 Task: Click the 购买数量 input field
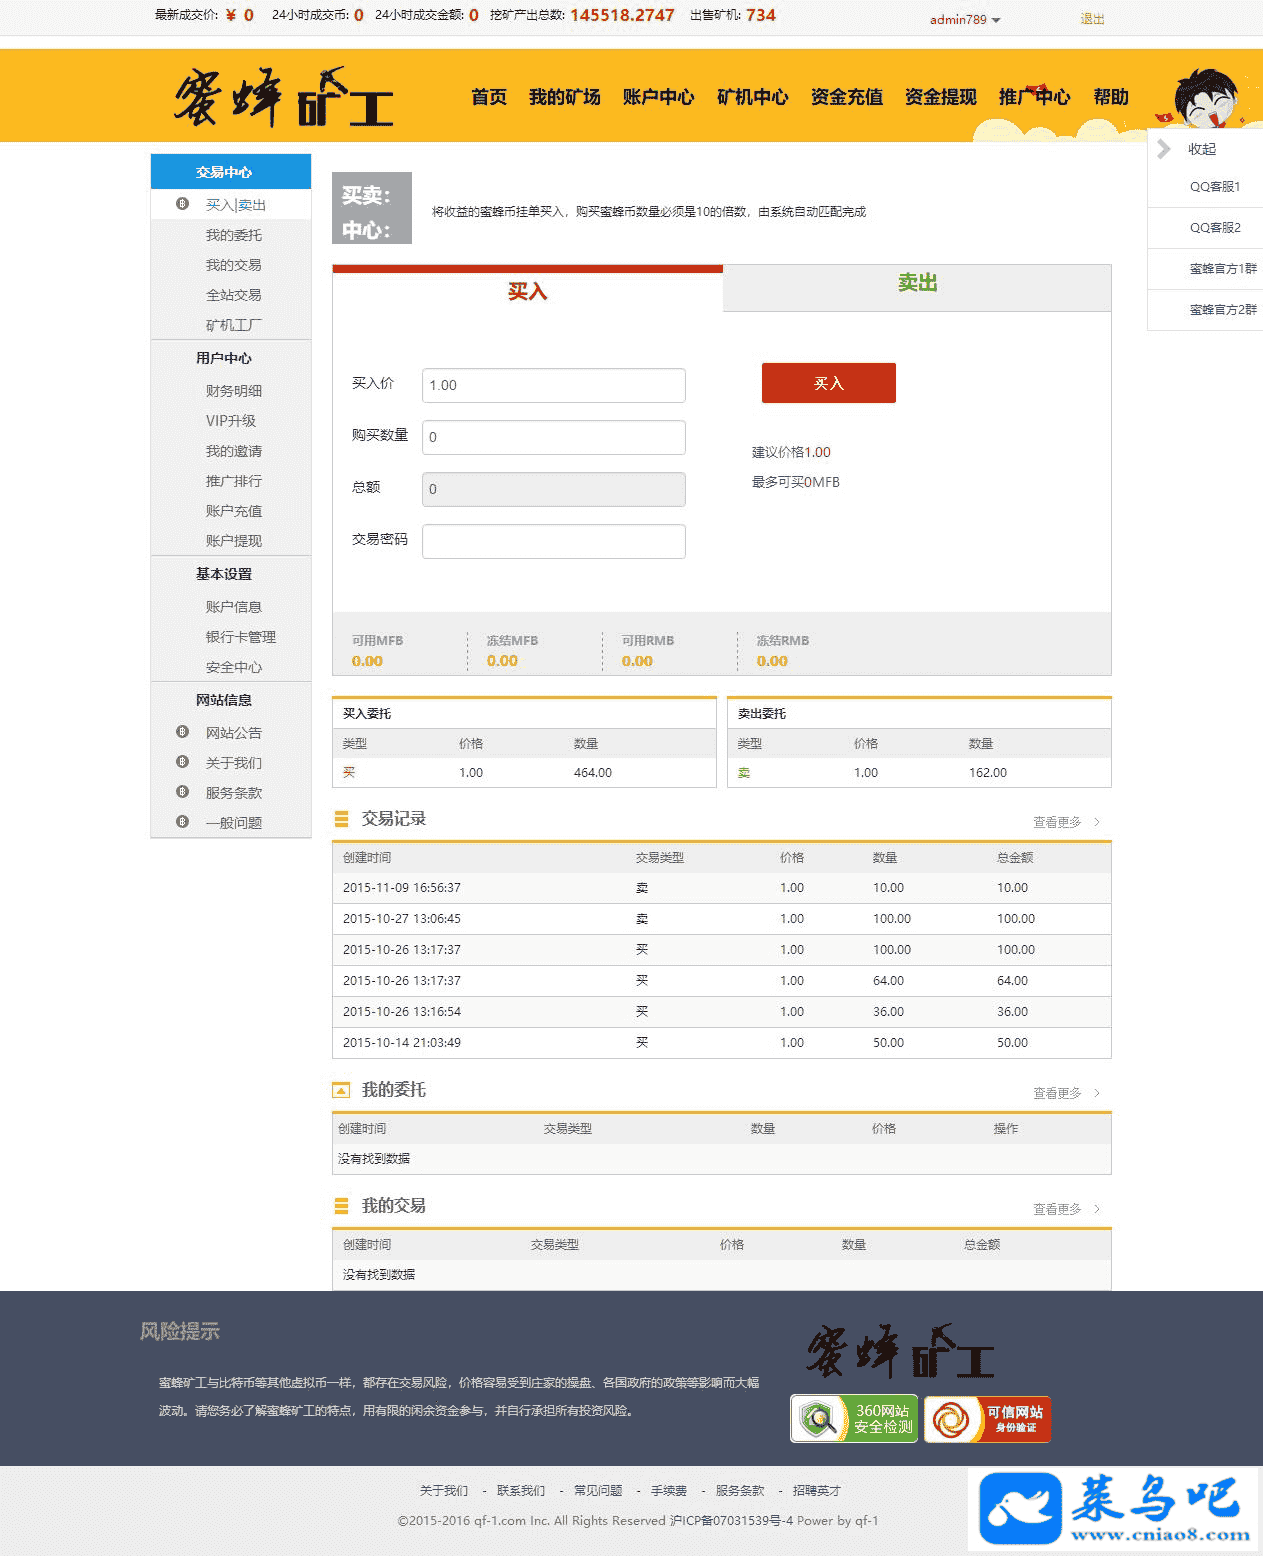[553, 437]
